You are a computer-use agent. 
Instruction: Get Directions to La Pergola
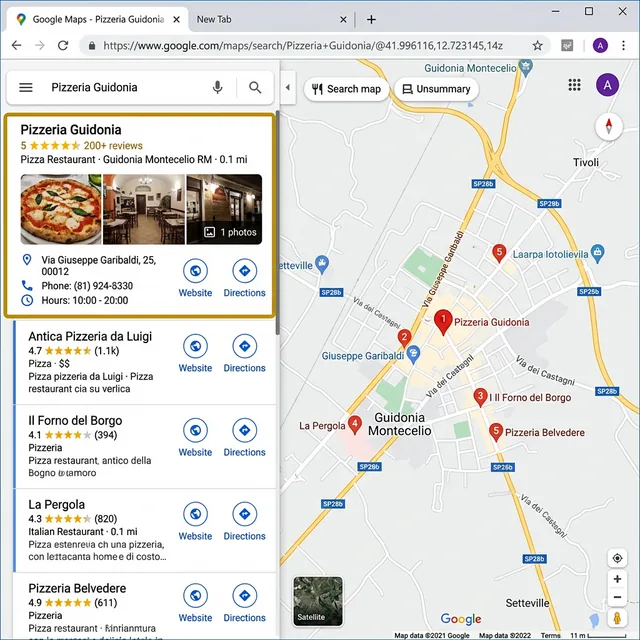click(x=244, y=522)
